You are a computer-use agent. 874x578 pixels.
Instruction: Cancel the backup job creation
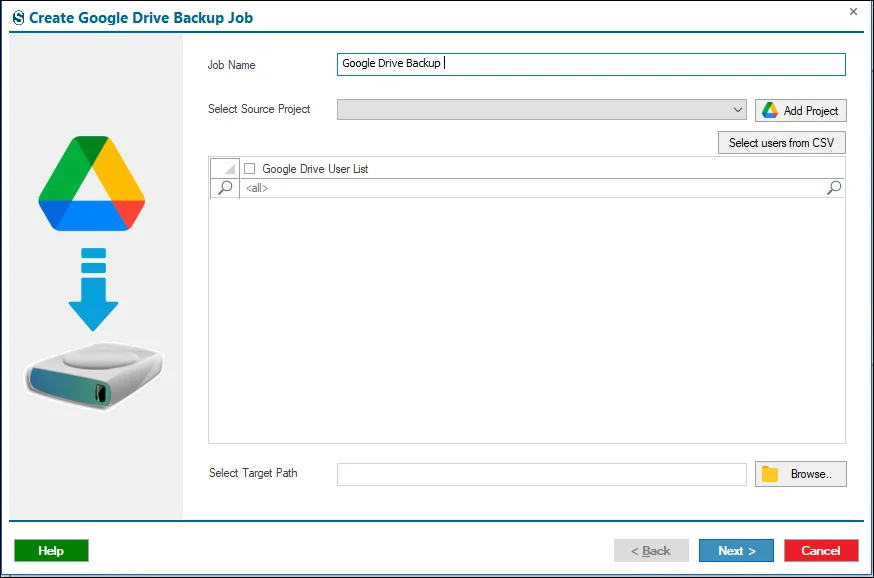pos(821,551)
